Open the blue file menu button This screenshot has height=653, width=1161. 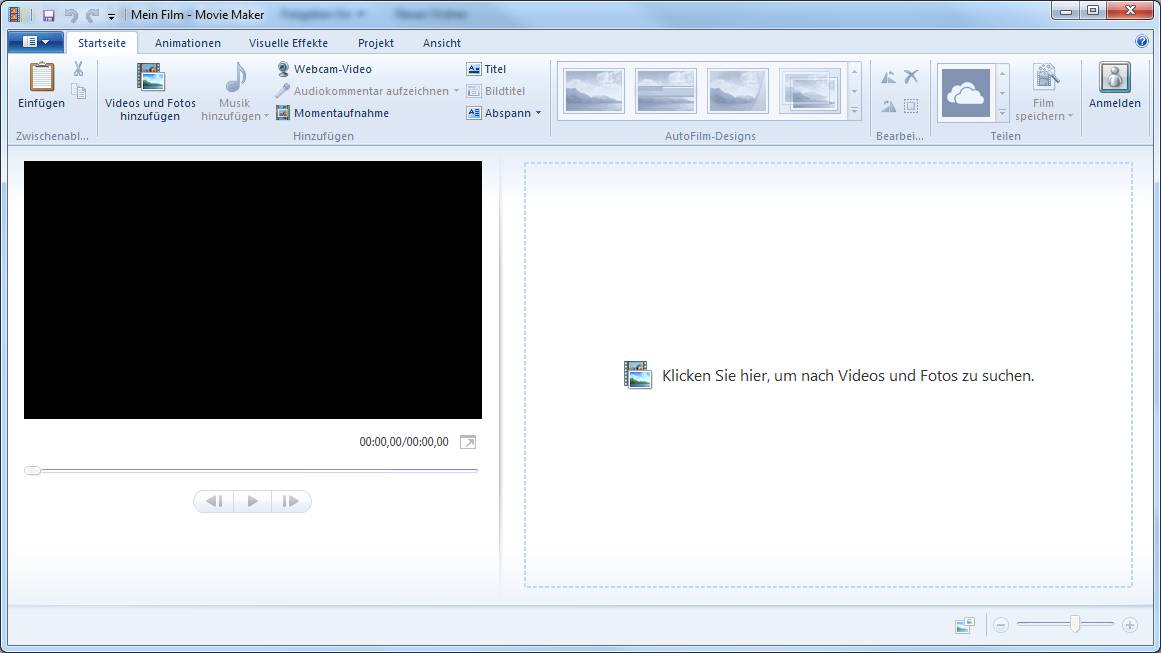[x=35, y=42]
